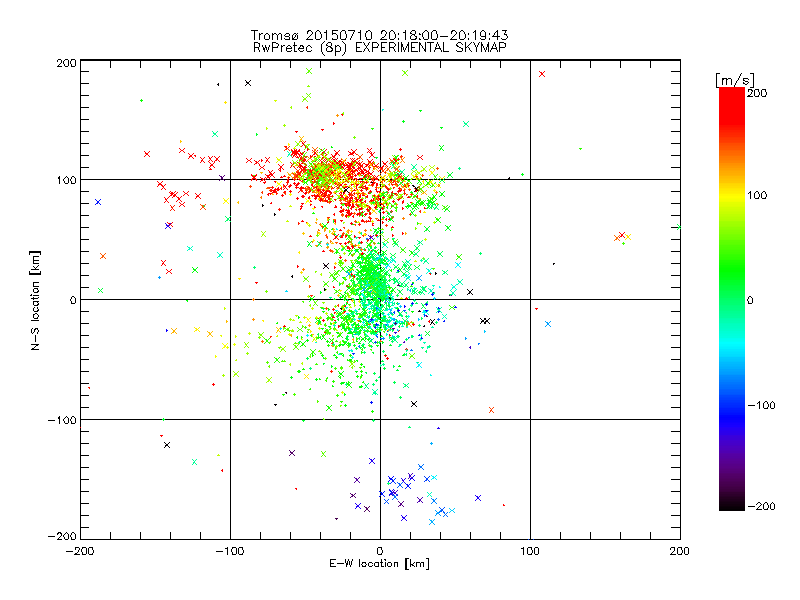Click the colorbar label '100'

click(757, 195)
